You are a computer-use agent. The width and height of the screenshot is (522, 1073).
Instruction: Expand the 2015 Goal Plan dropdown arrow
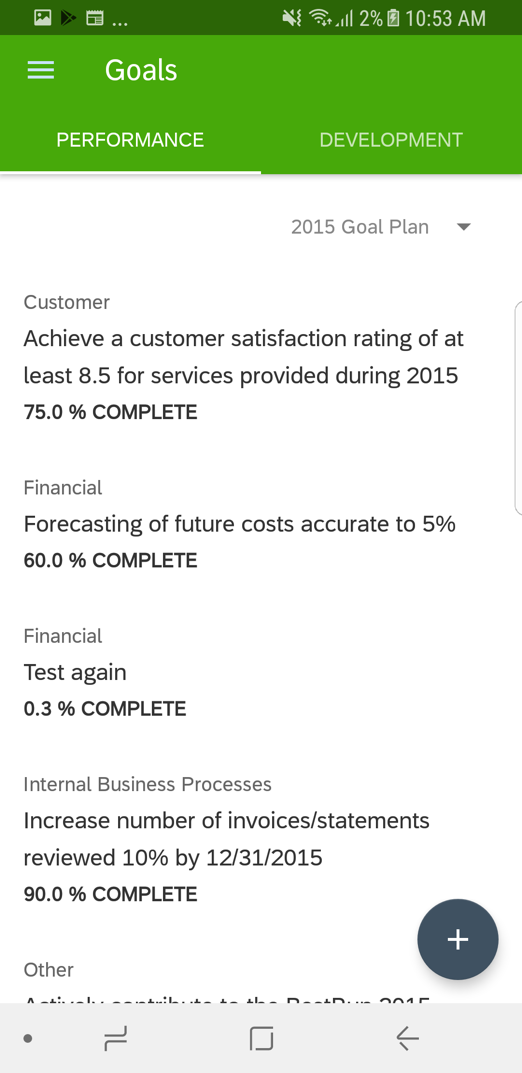(464, 227)
